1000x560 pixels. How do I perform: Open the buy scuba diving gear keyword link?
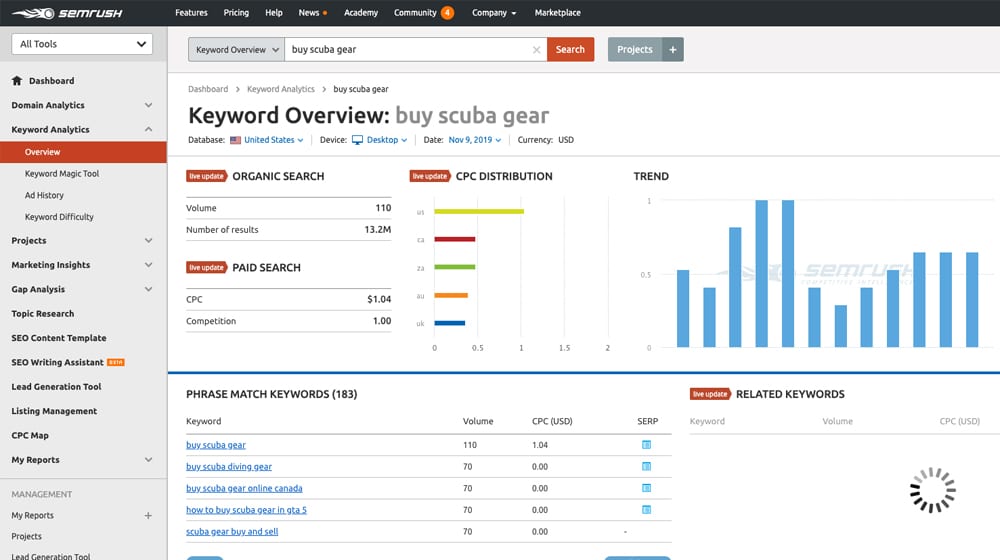click(x=229, y=466)
